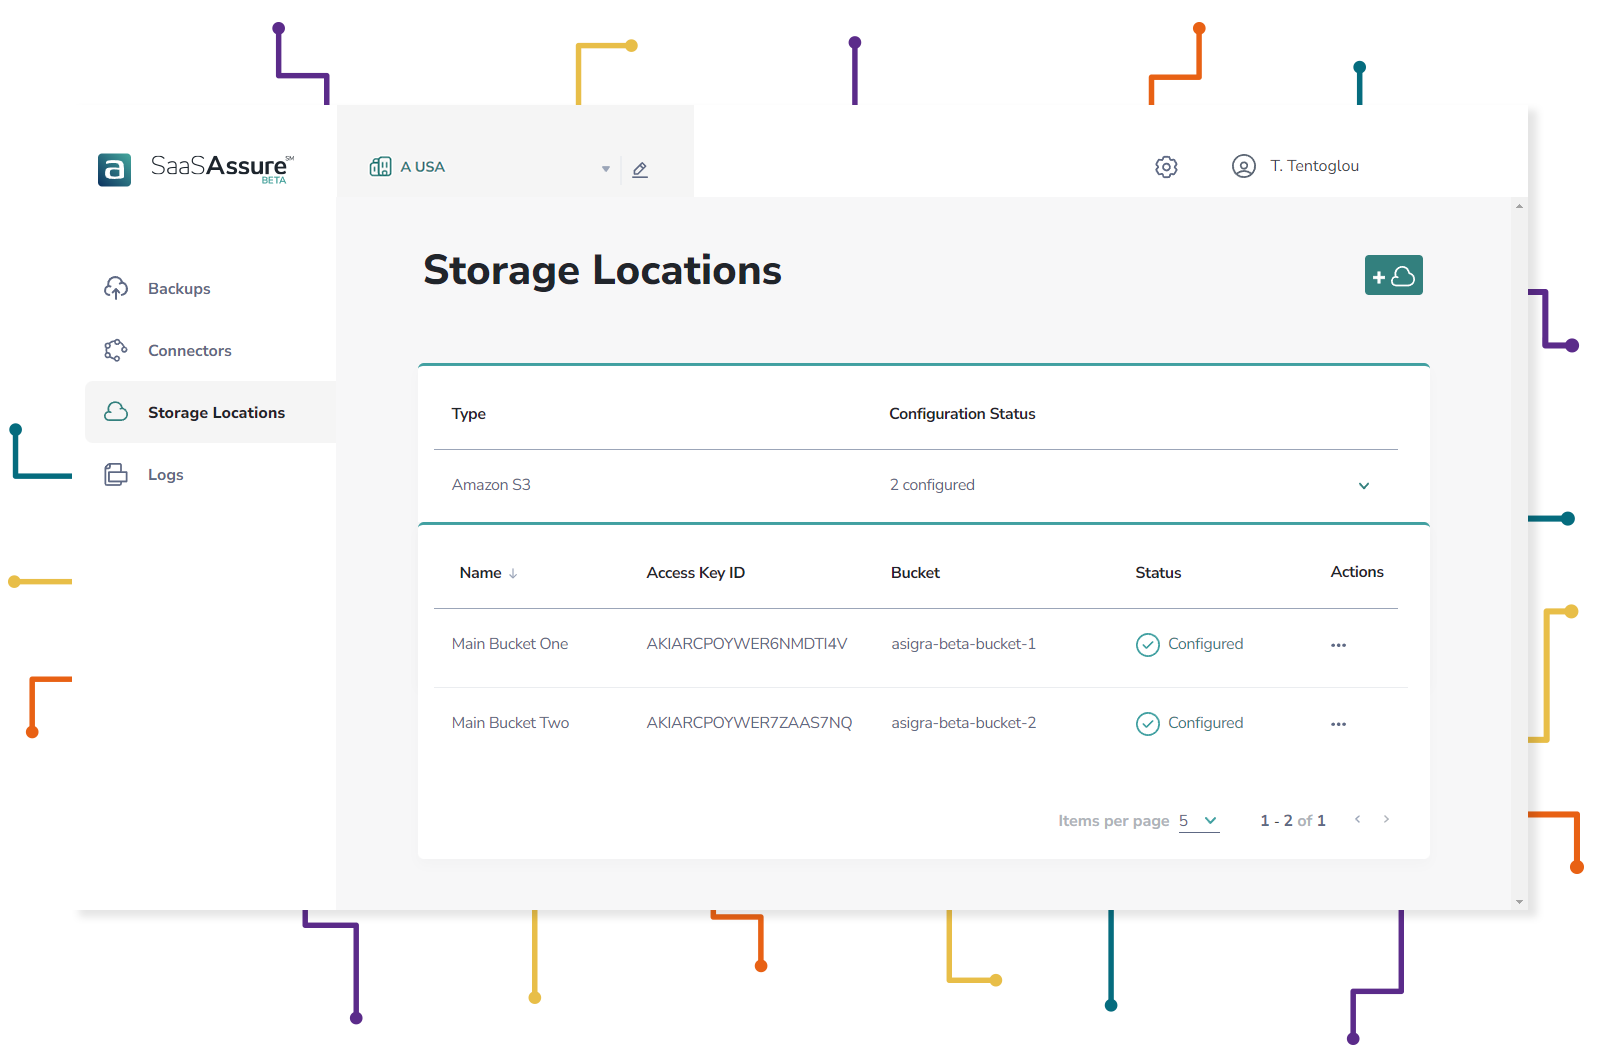
Task: Select Storage Locations in sidebar
Action: tap(216, 413)
